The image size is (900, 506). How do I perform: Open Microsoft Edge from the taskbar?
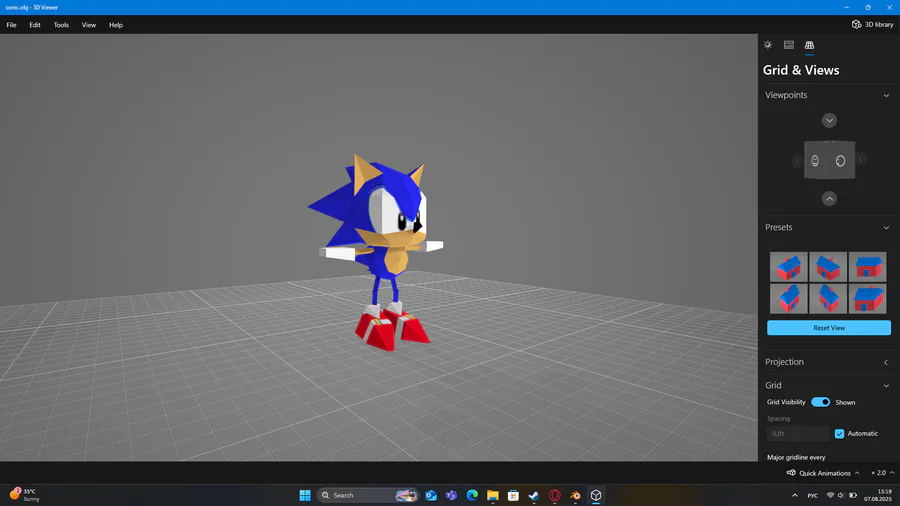tap(472, 495)
